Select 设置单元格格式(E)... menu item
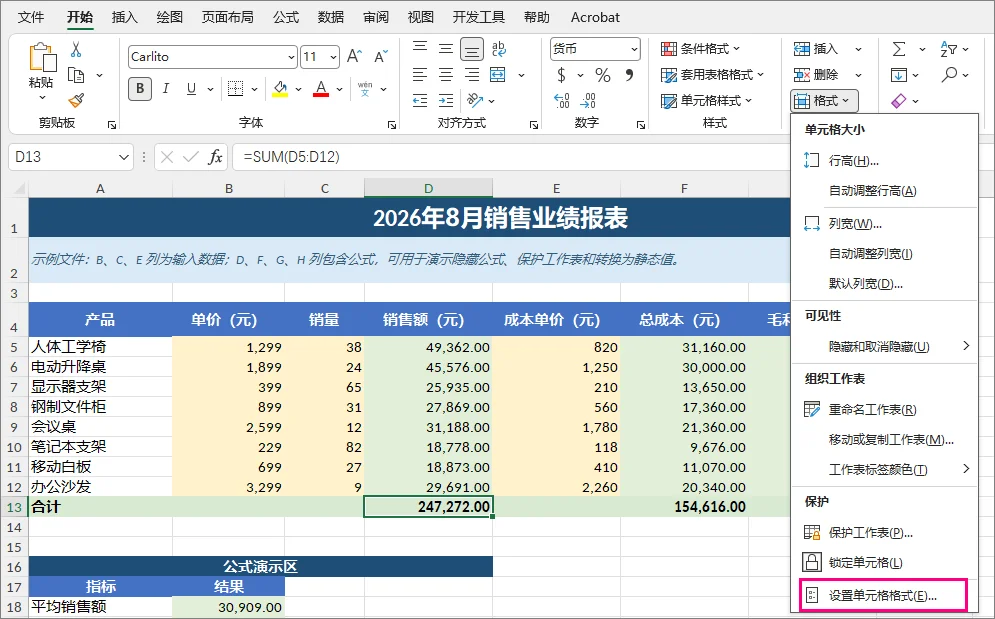 (x=885, y=596)
